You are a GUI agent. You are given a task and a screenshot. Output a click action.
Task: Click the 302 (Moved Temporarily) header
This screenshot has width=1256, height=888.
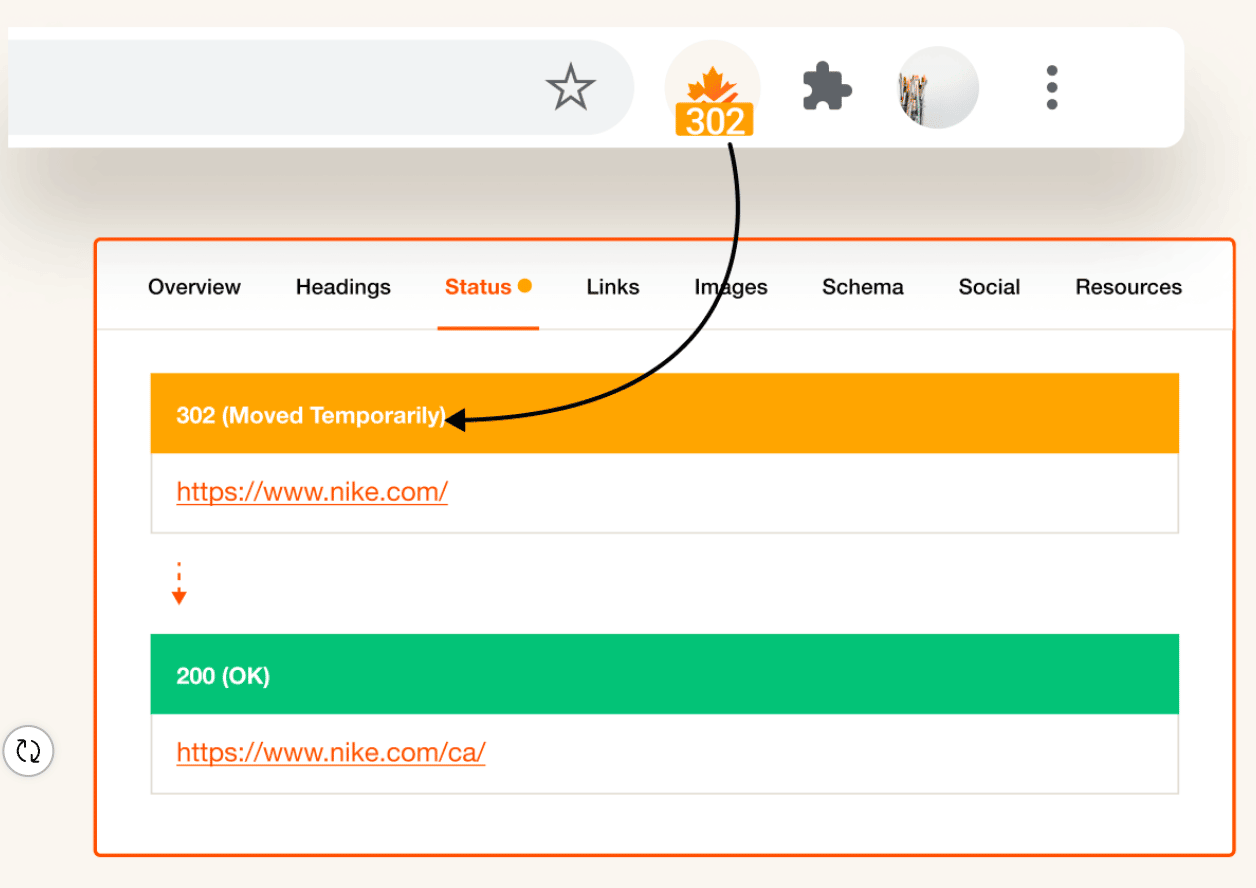click(665, 414)
